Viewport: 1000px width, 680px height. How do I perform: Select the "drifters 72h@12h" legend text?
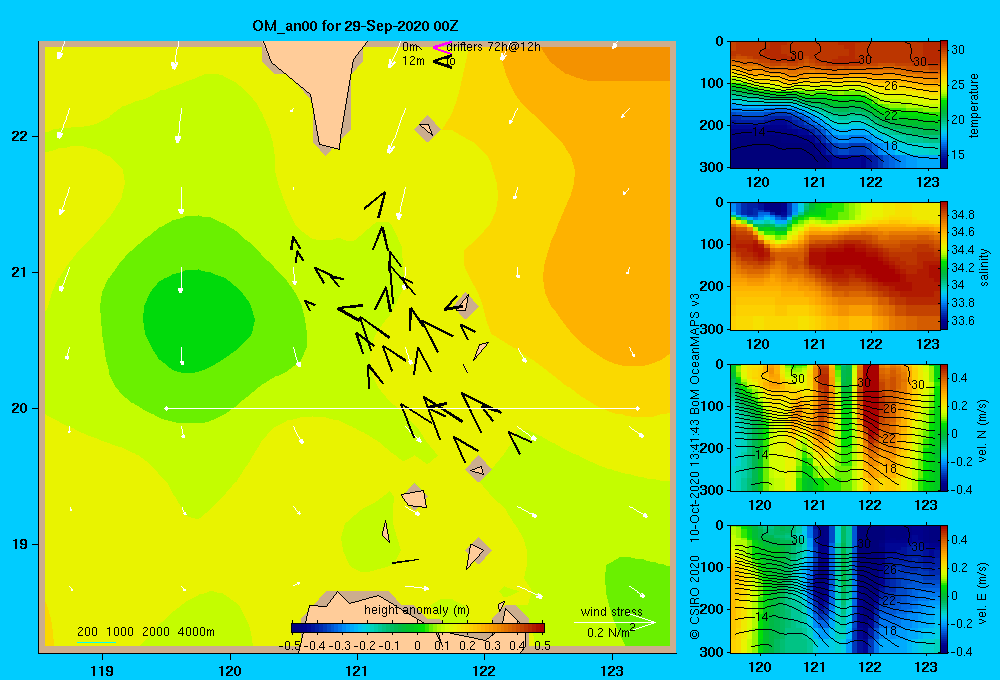(494, 47)
